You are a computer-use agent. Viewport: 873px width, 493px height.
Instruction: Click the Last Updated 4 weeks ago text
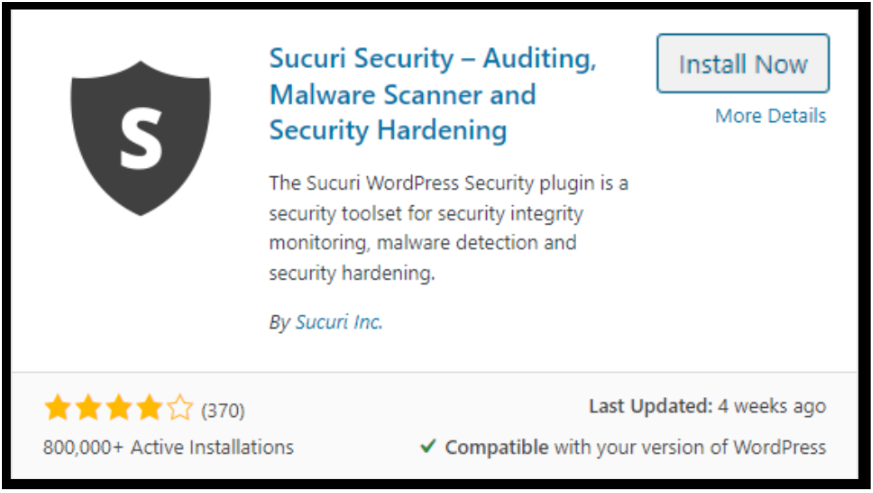[x=708, y=407]
